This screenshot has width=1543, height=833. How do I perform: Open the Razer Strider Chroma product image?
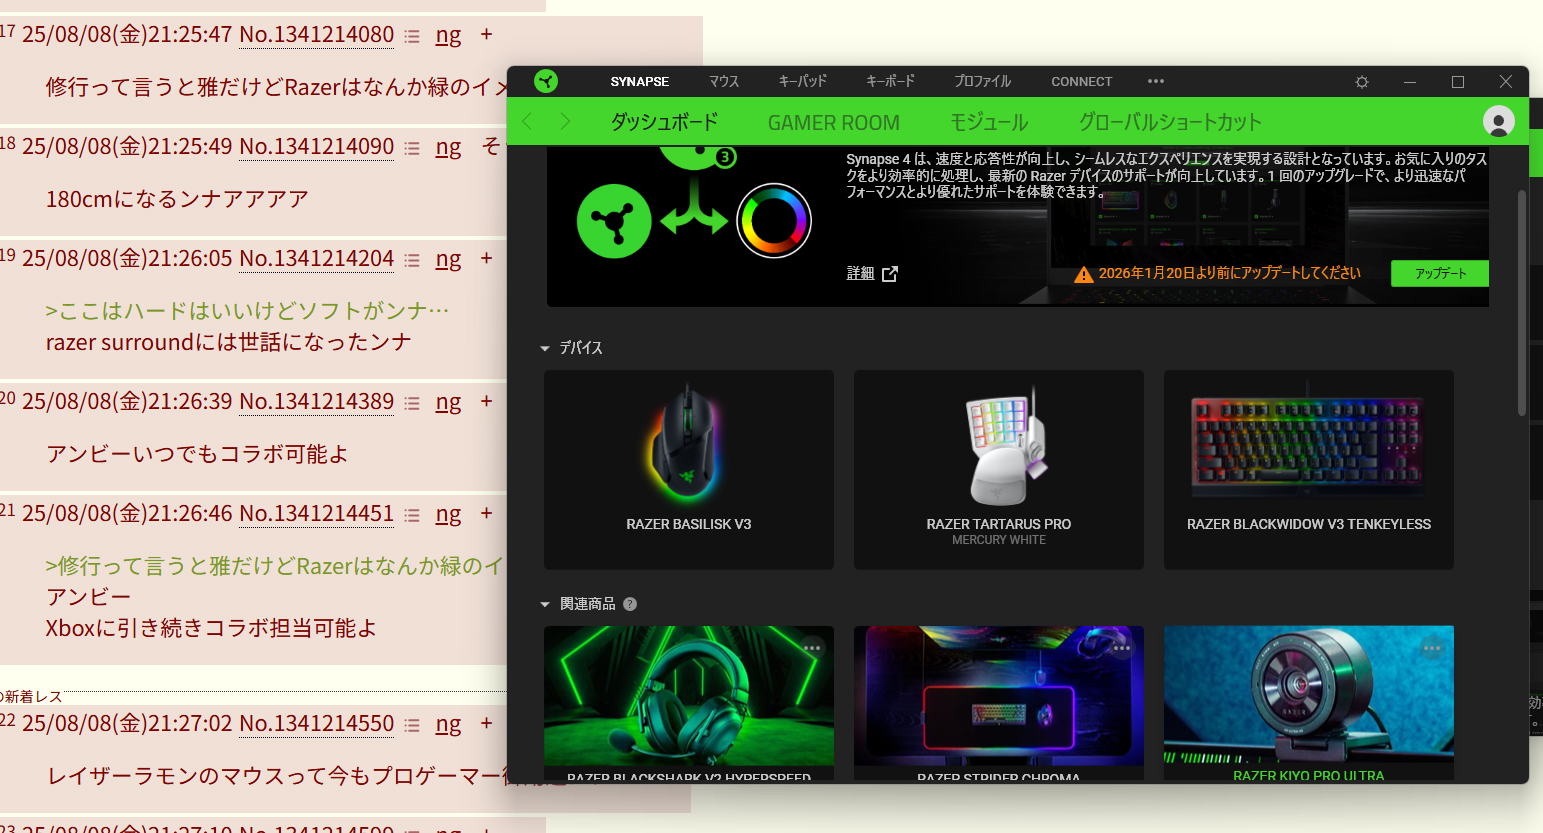click(999, 696)
